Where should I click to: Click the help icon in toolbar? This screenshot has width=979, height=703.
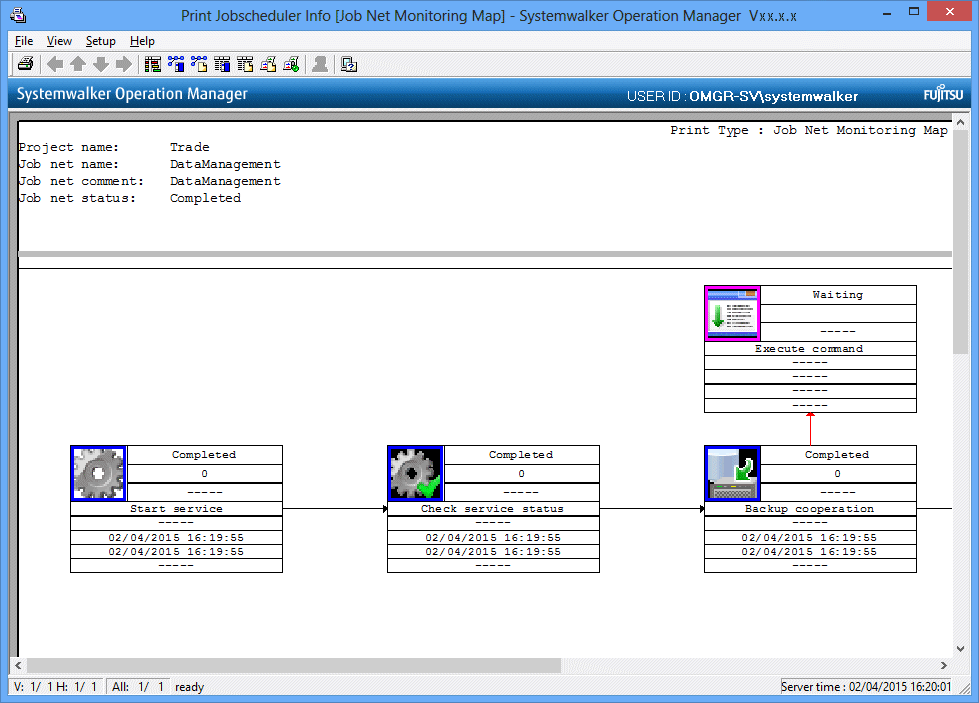(x=349, y=65)
